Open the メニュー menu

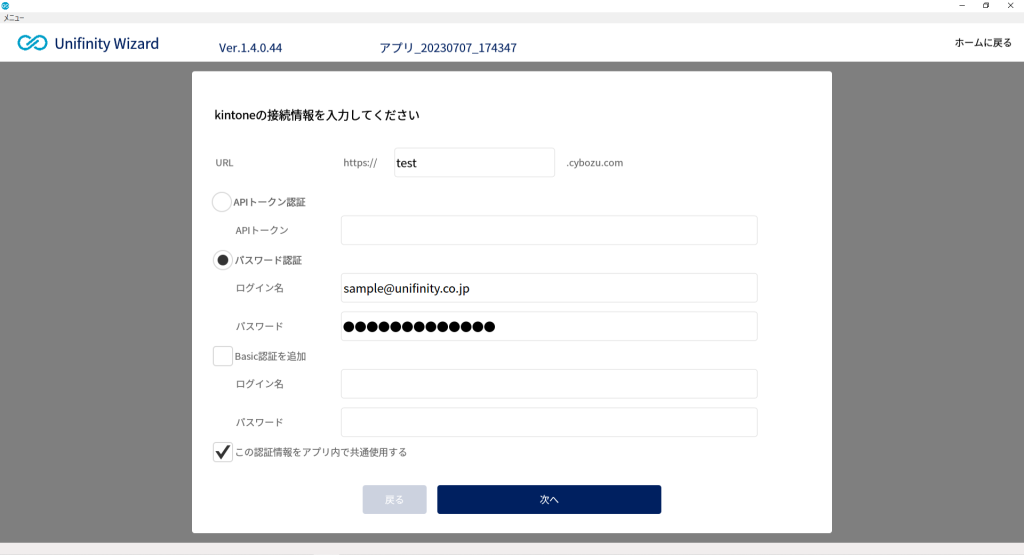click(14, 18)
